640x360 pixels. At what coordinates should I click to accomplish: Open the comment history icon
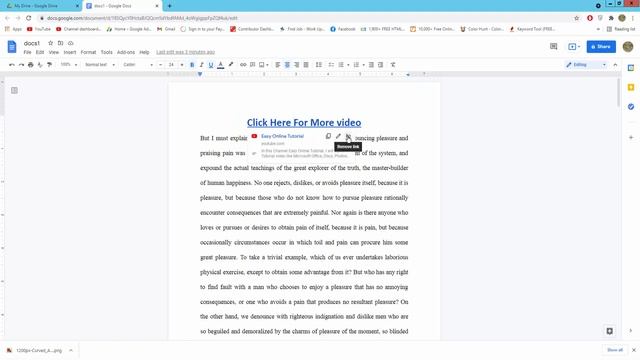tap(553, 47)
